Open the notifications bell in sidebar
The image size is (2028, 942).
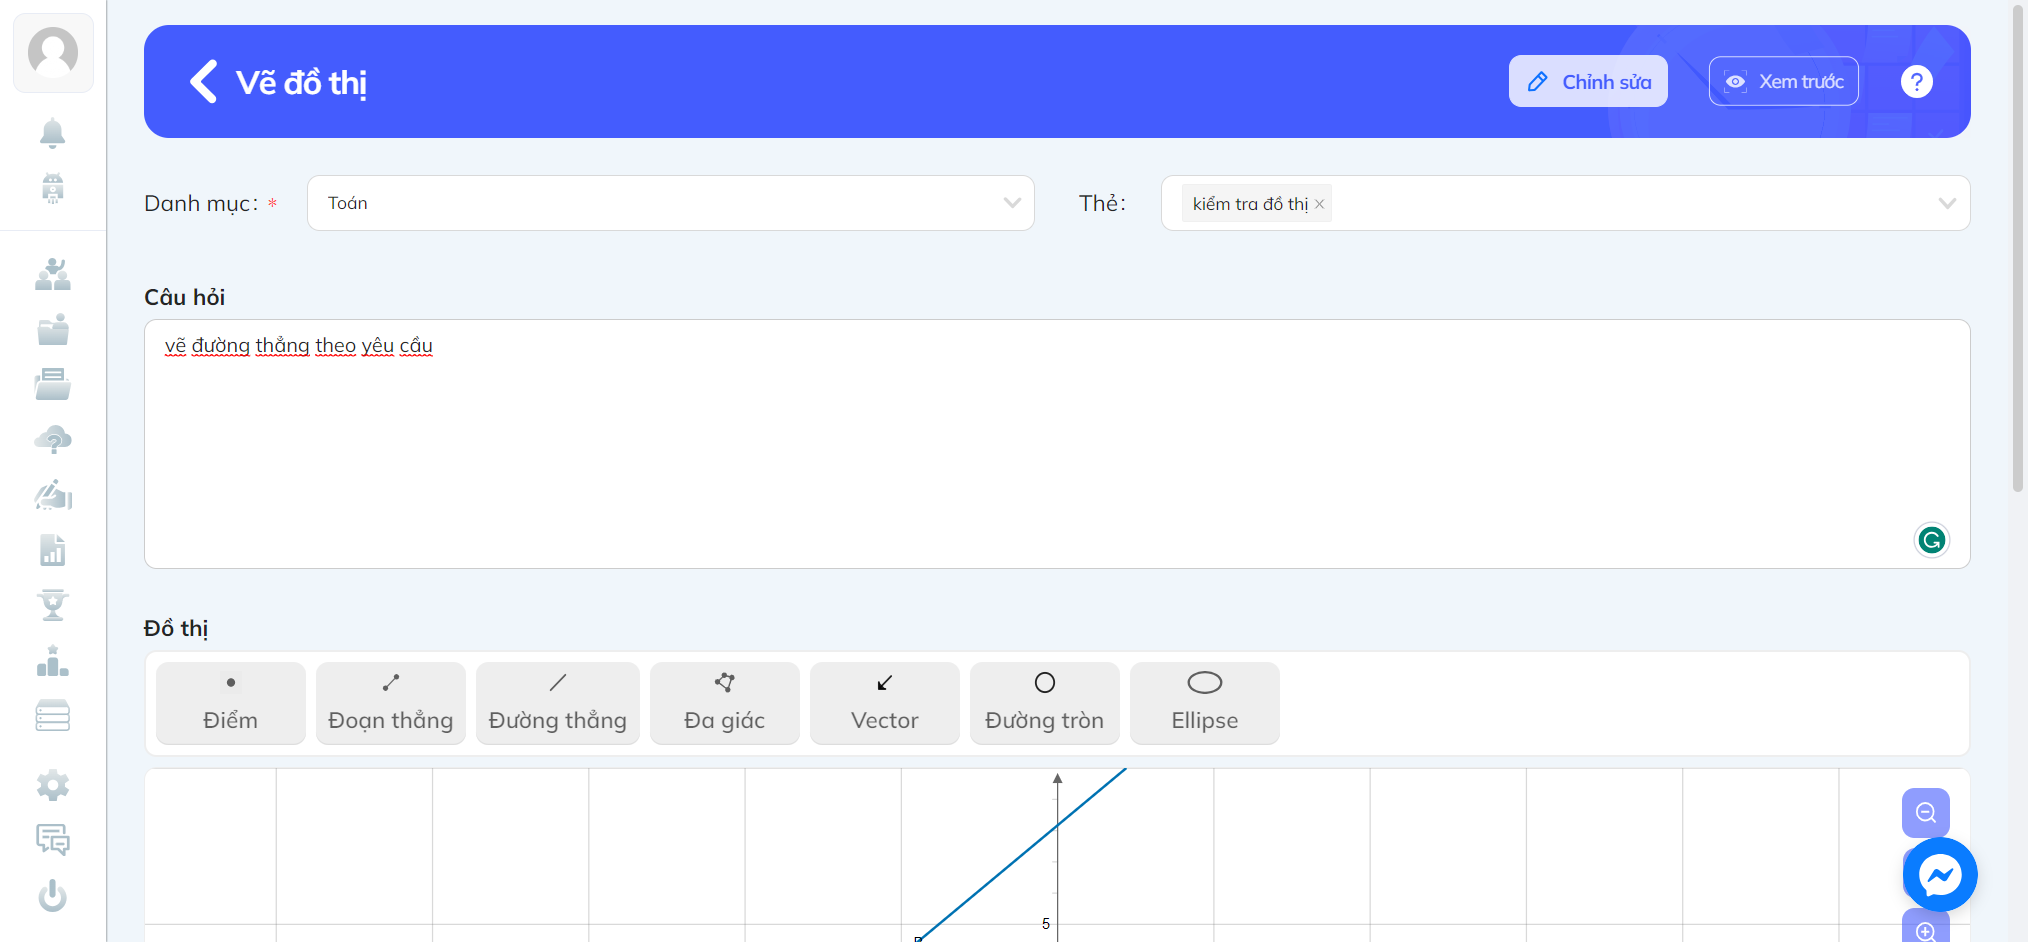pos(53,133)
